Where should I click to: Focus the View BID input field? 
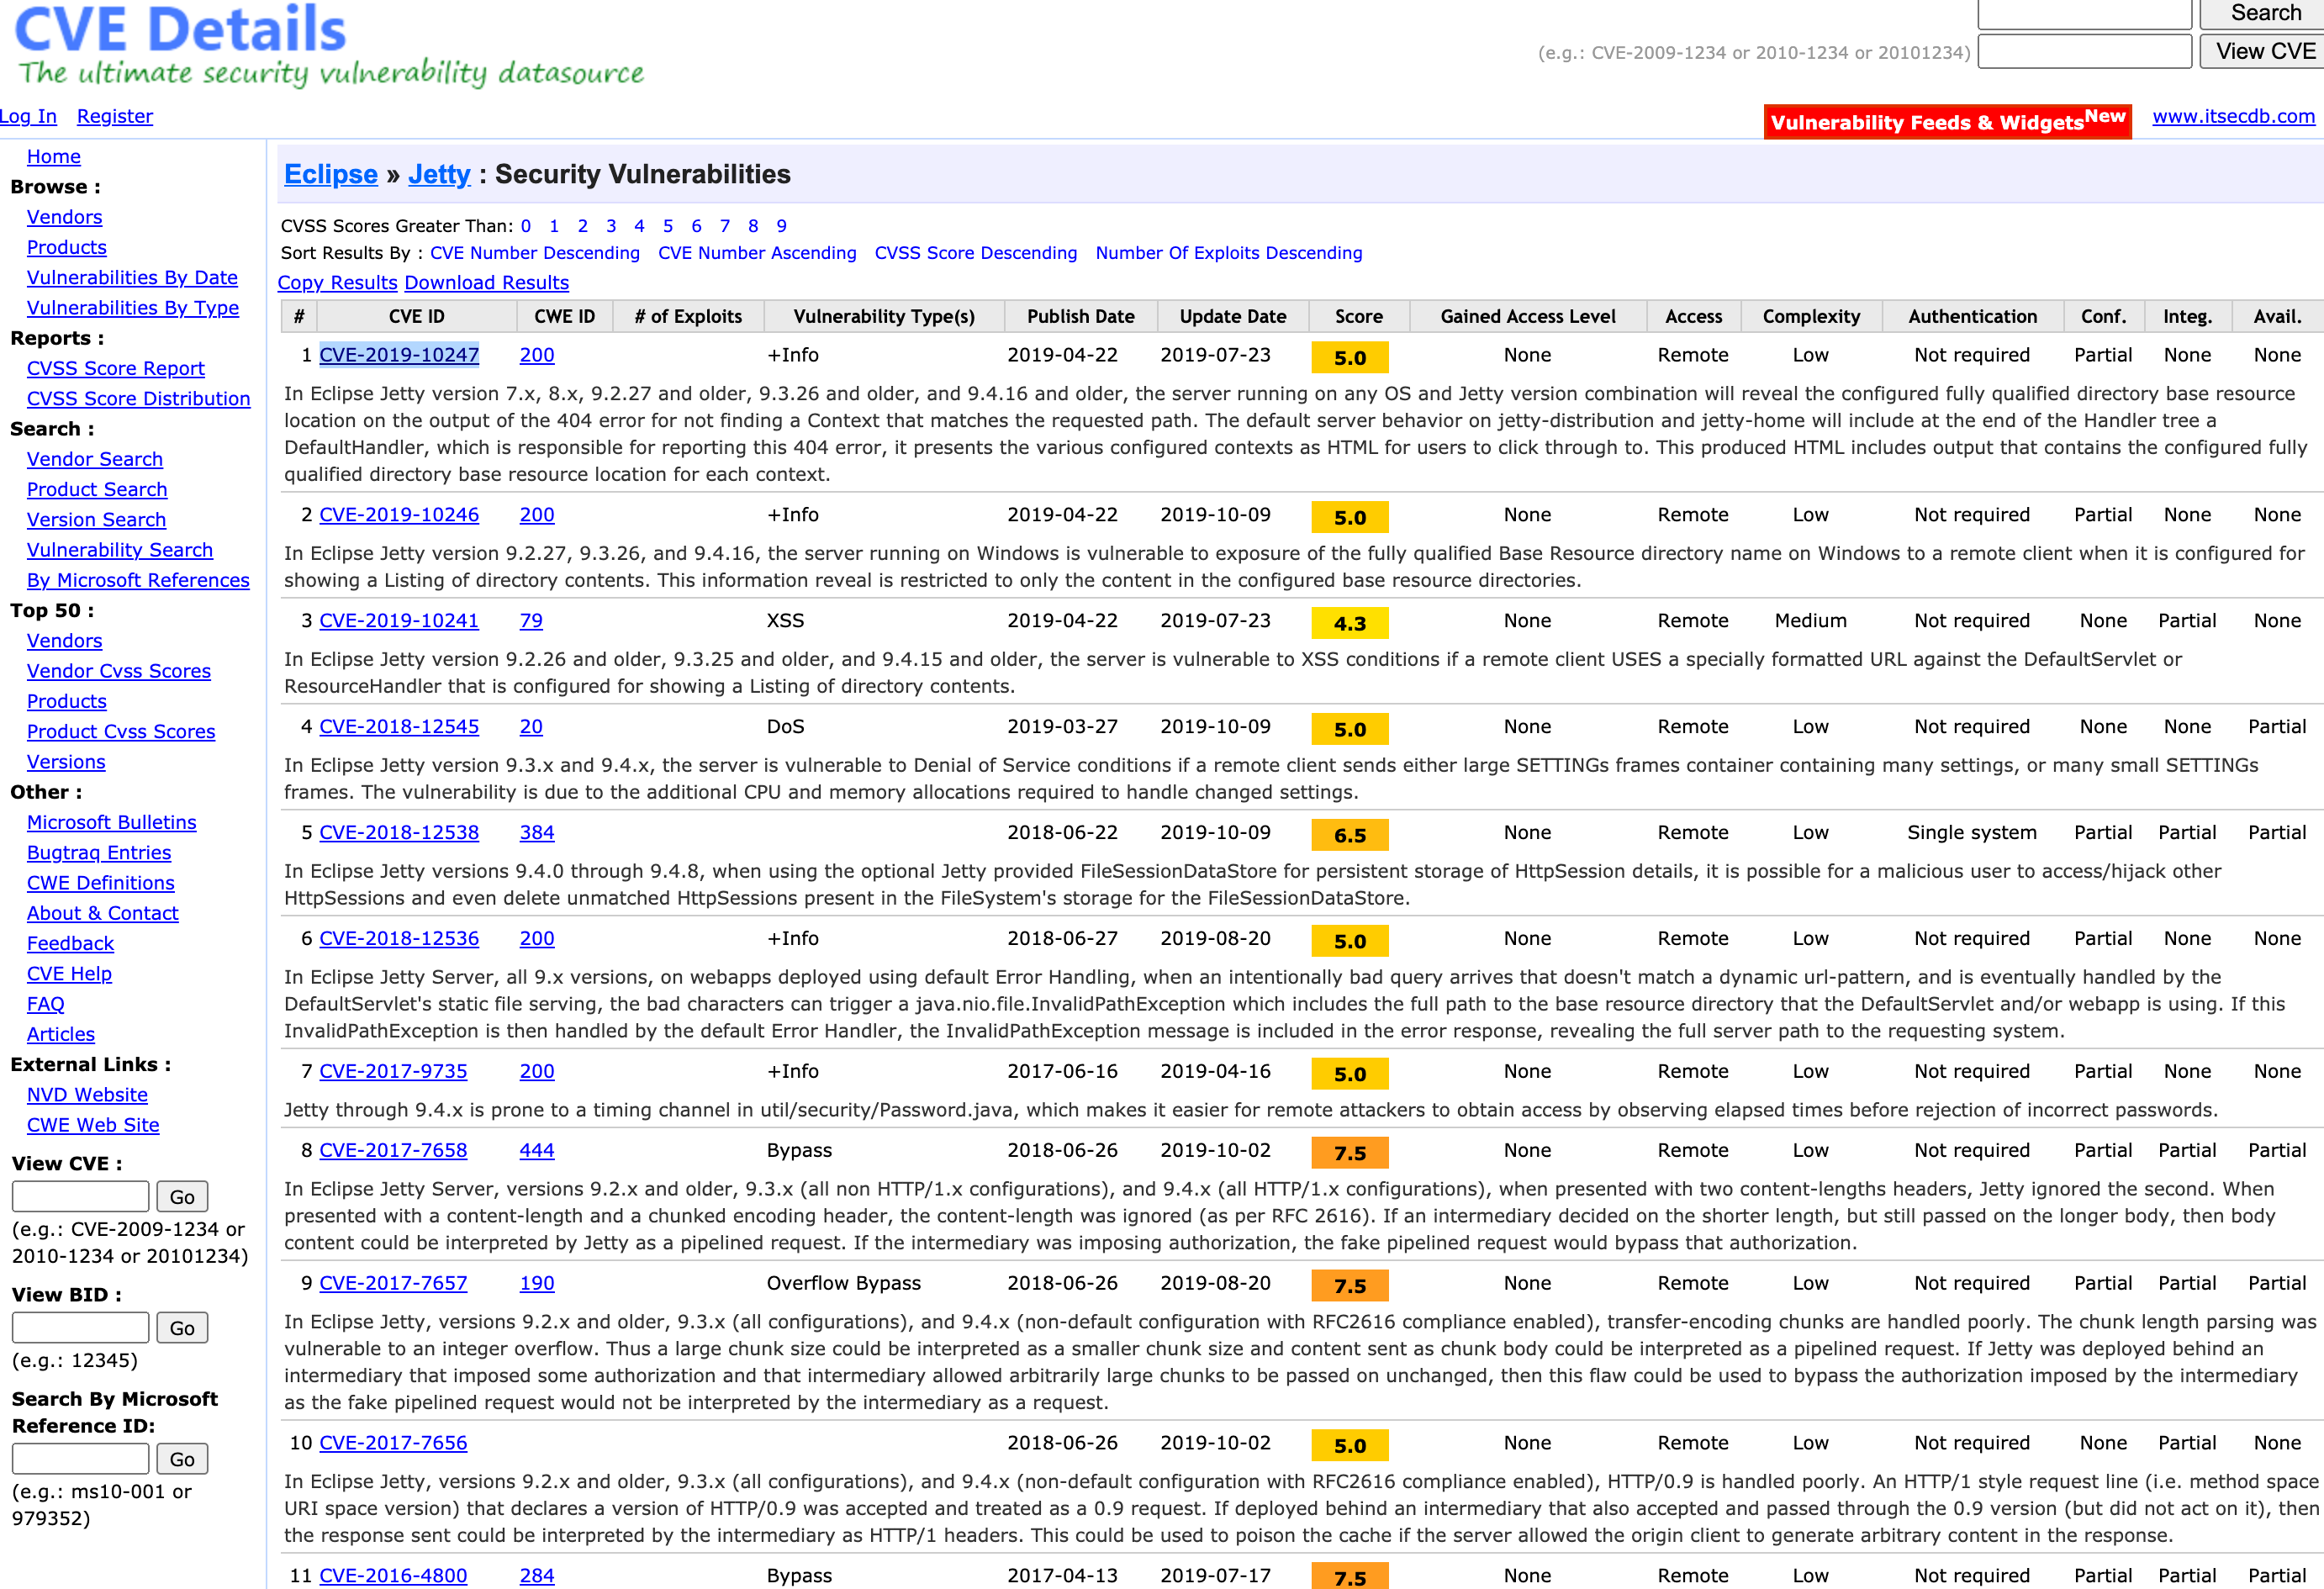tap(80, 1327)
